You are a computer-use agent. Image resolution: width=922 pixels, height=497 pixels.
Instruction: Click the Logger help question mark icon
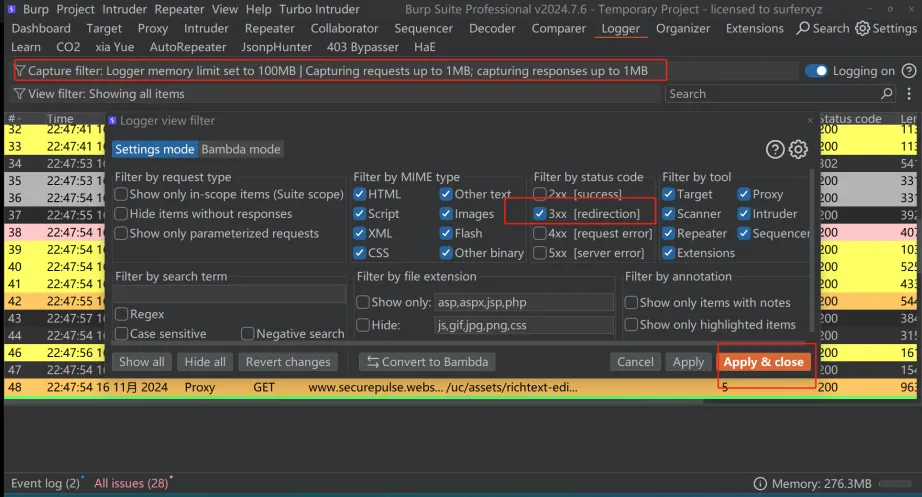pyautogui.click(x=909, y=71)
